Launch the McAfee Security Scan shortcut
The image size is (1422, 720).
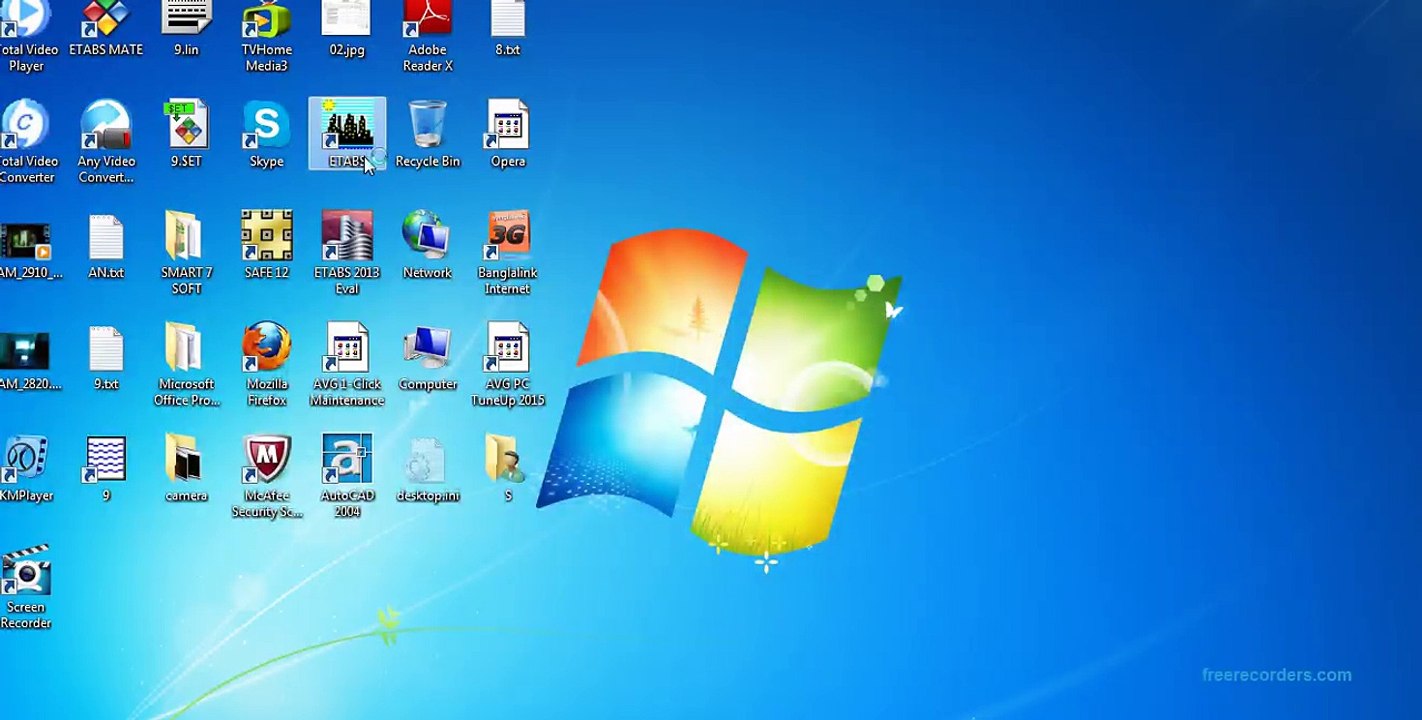pos(267,476)
